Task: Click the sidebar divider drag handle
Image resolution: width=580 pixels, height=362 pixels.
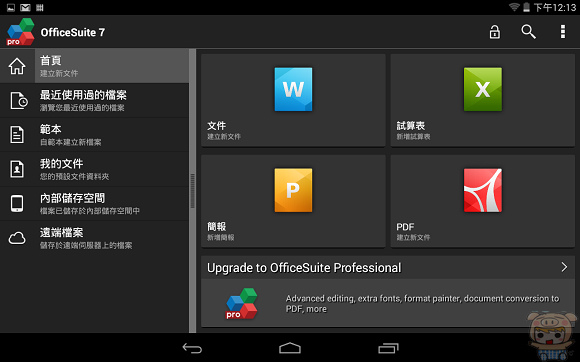Action: (192, 191)
